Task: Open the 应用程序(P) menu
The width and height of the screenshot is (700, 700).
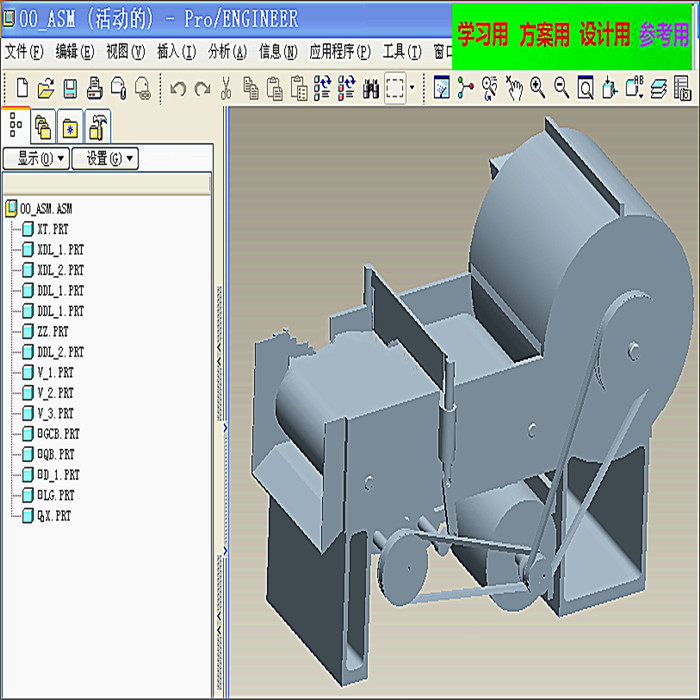Action: pyautogui.click(x=340, y=52)
